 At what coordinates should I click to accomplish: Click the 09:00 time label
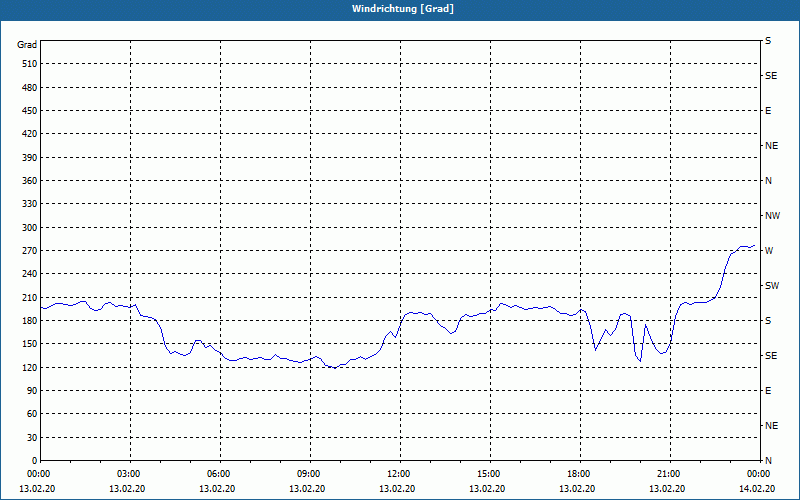(308, 474)
